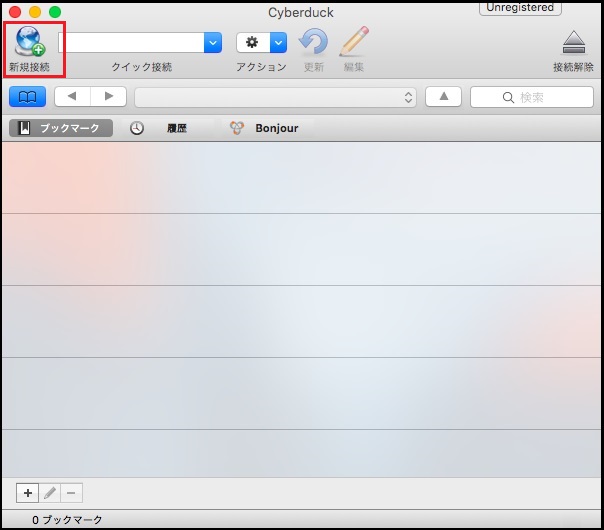Click the 編集 pencil icon
Image resolution: width=604 pixels, height=530 pixels.
click(x=354, y=42)
